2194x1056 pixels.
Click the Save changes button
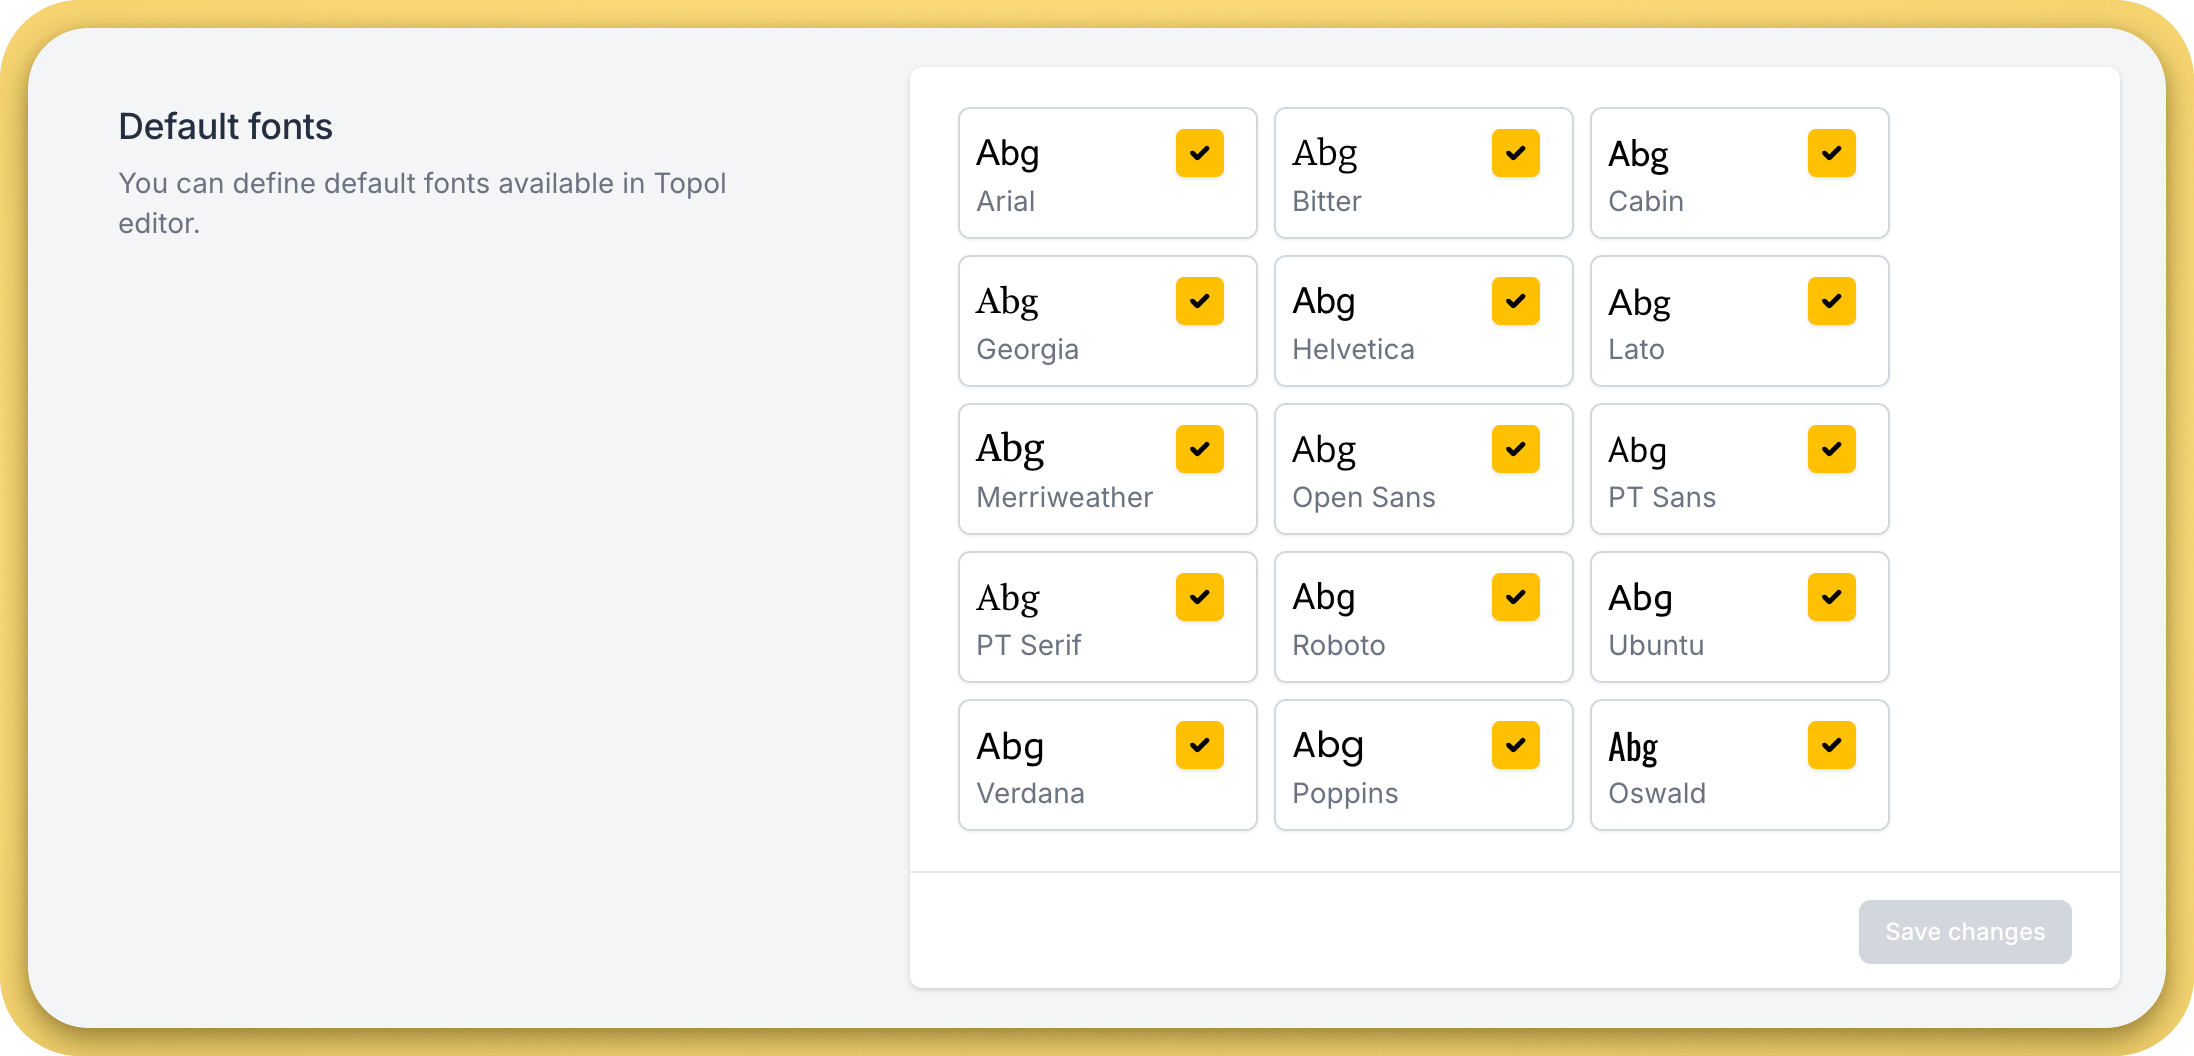pos(1964,932)
